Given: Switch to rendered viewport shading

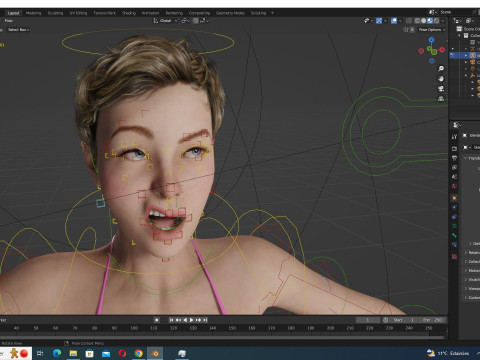Looking at the screenshot, I should pos(436,21).
